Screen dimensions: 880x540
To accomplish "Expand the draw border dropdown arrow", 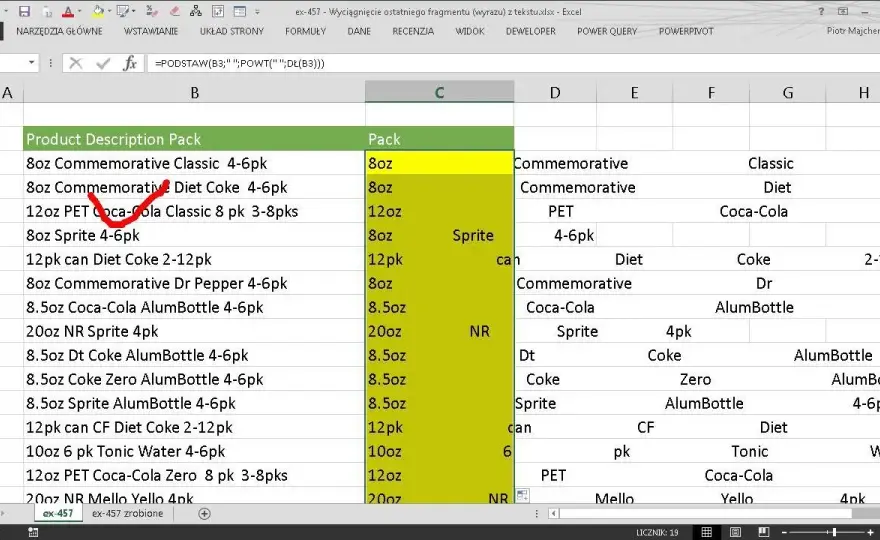I will point(134,11).
